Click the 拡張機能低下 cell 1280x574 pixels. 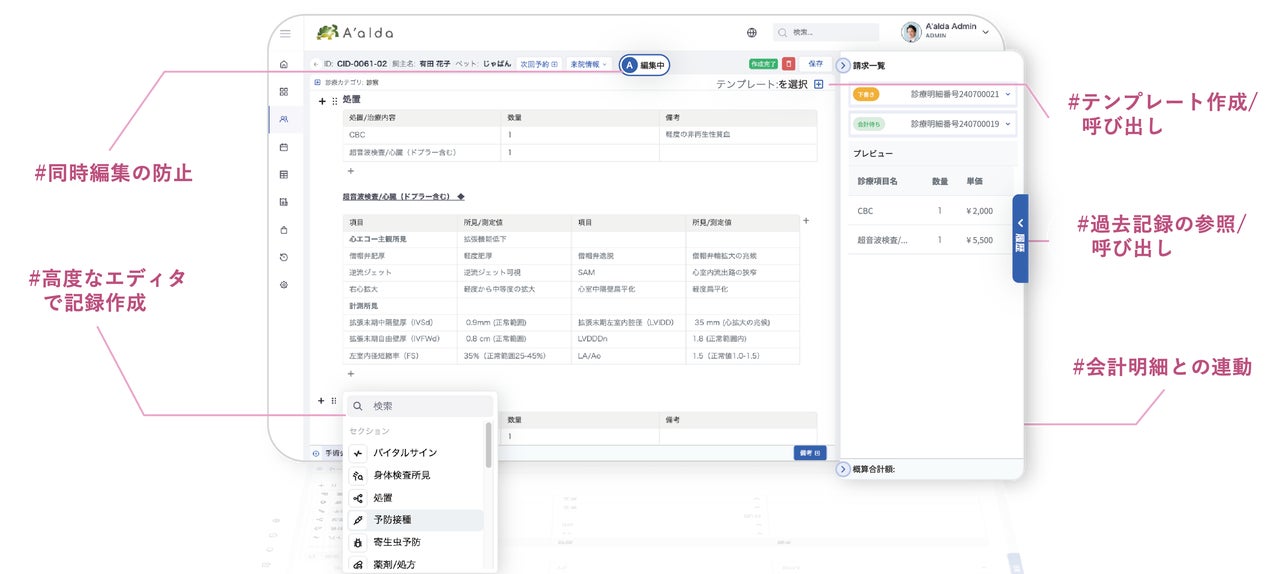514,240
